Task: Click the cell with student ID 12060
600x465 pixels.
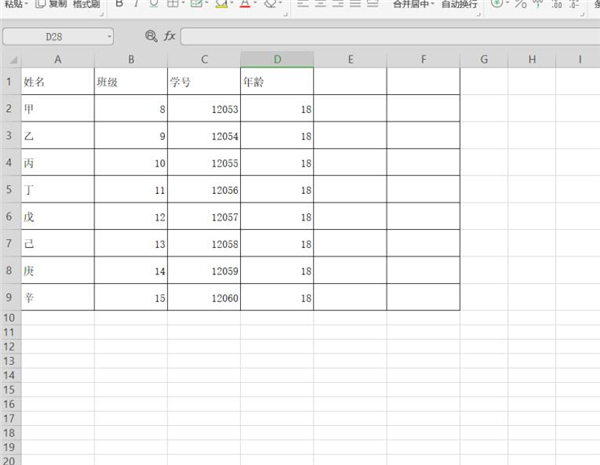Action: 204,297
